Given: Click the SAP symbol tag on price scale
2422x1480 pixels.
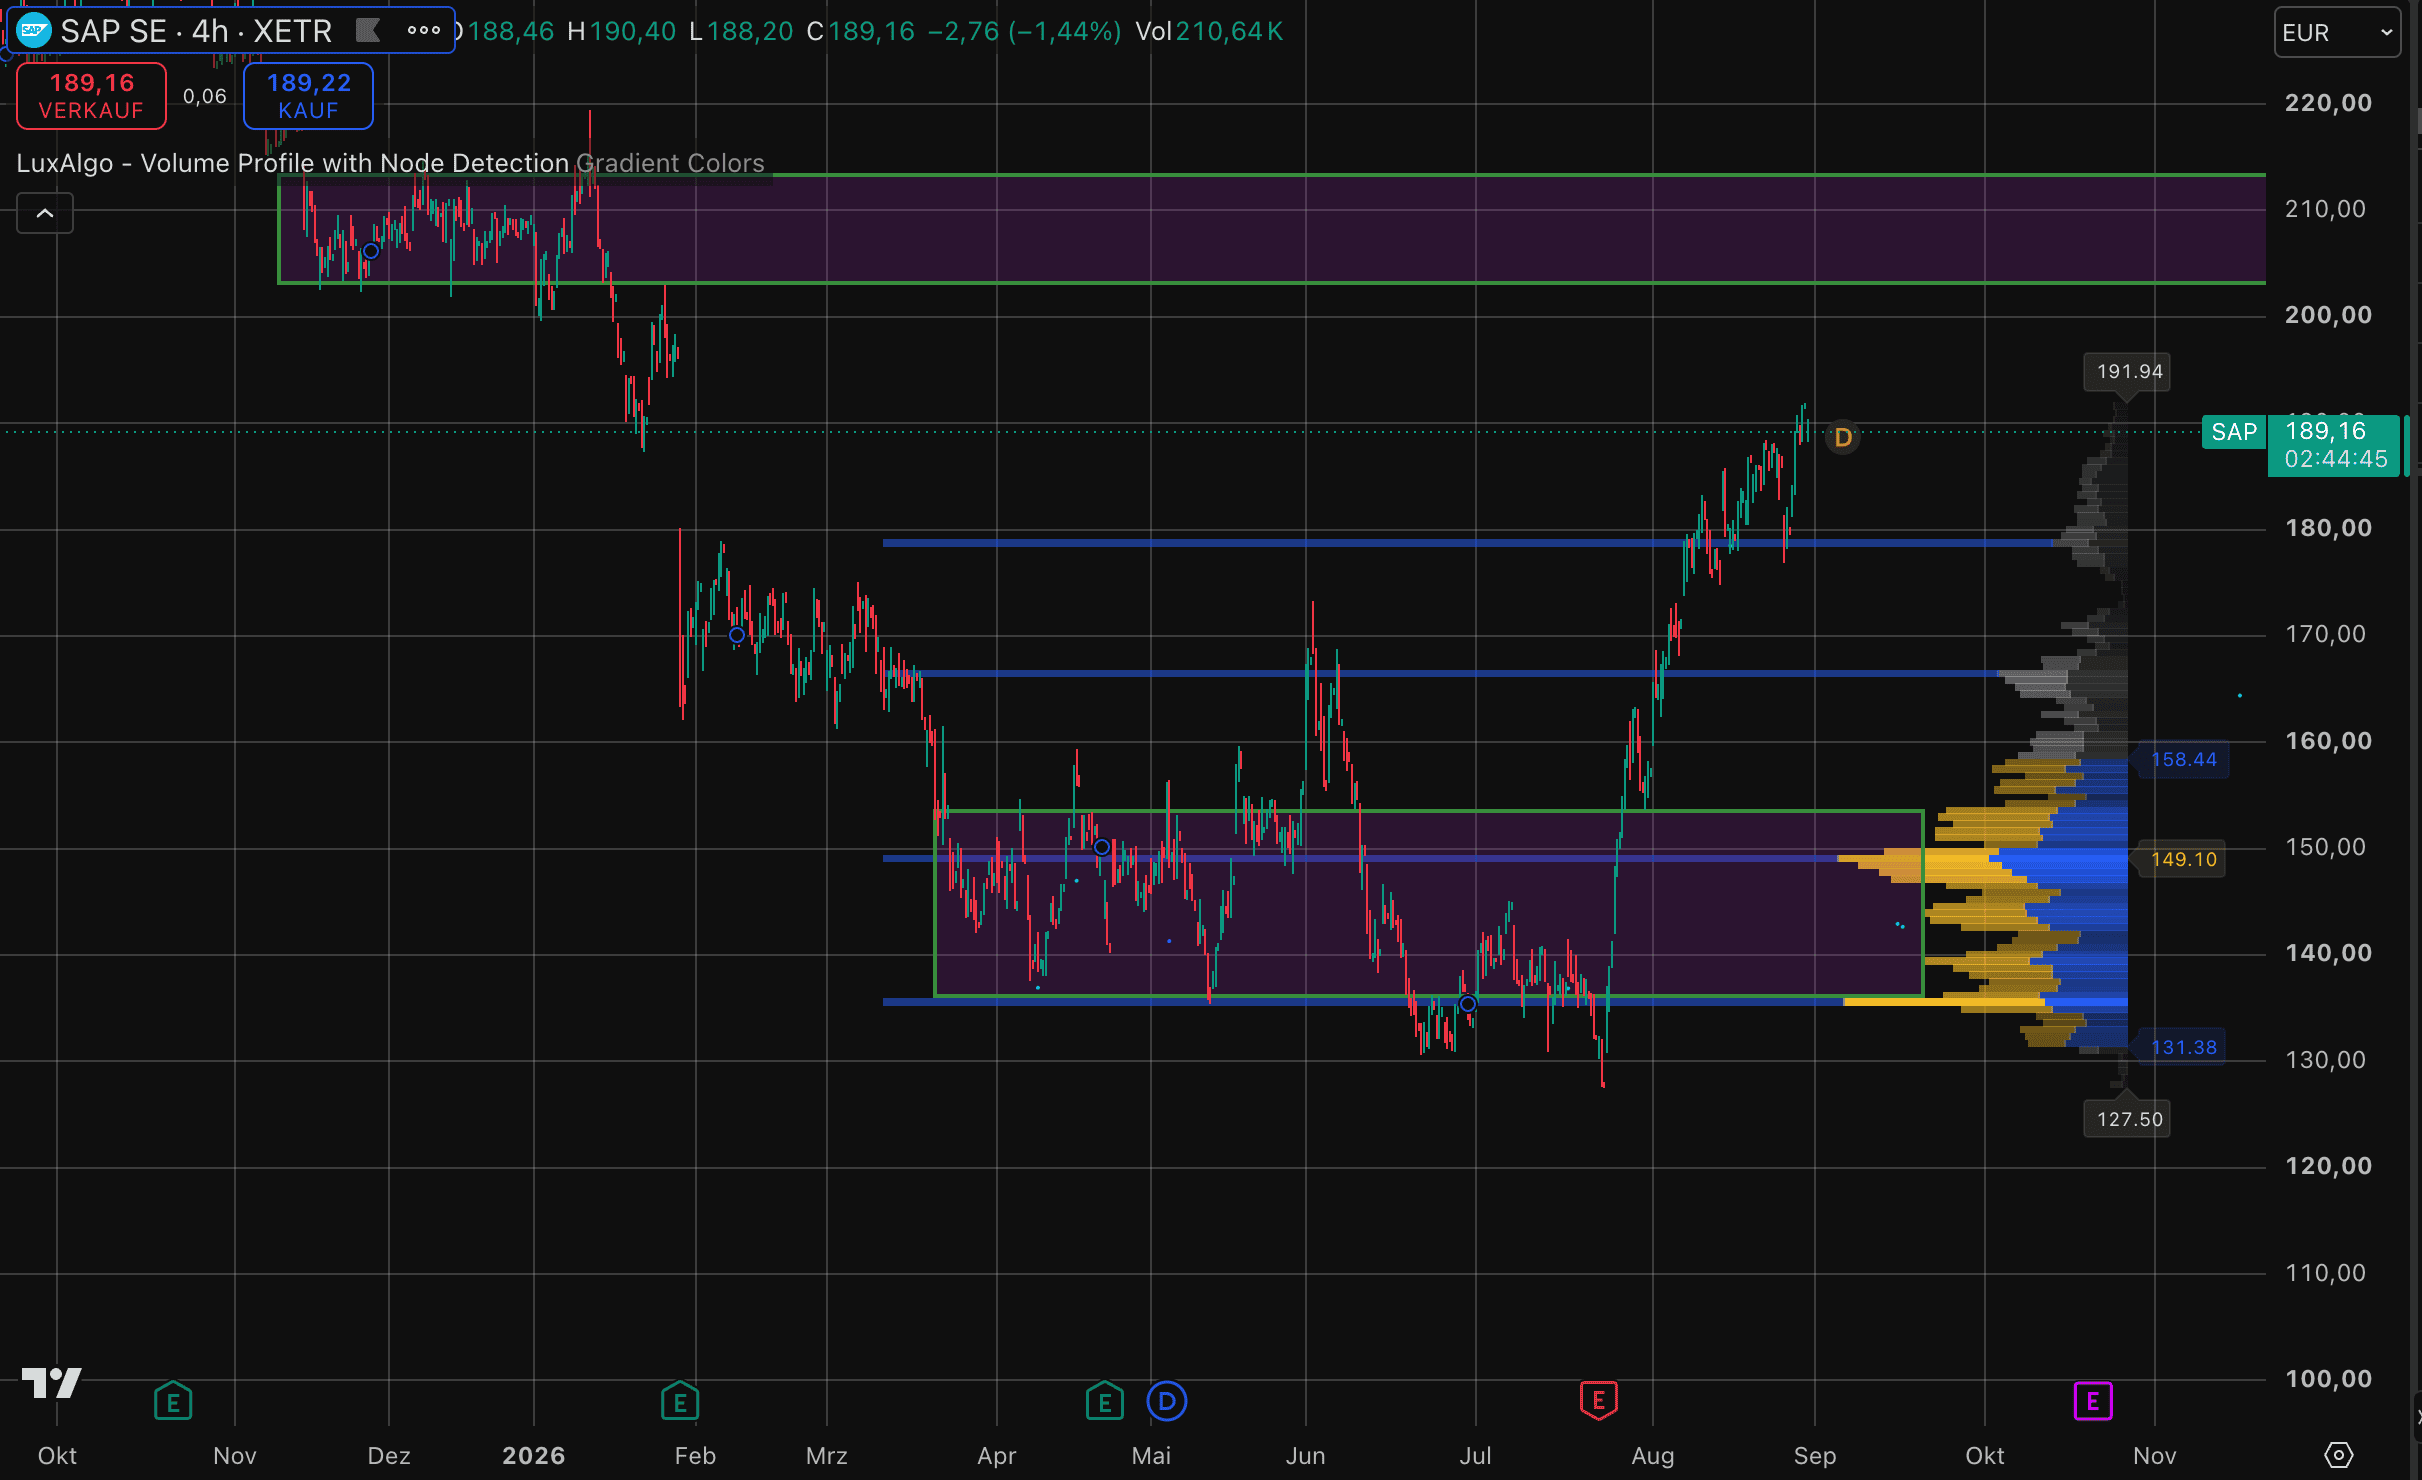Looking at the screenshot, I should pos(2234,432).
